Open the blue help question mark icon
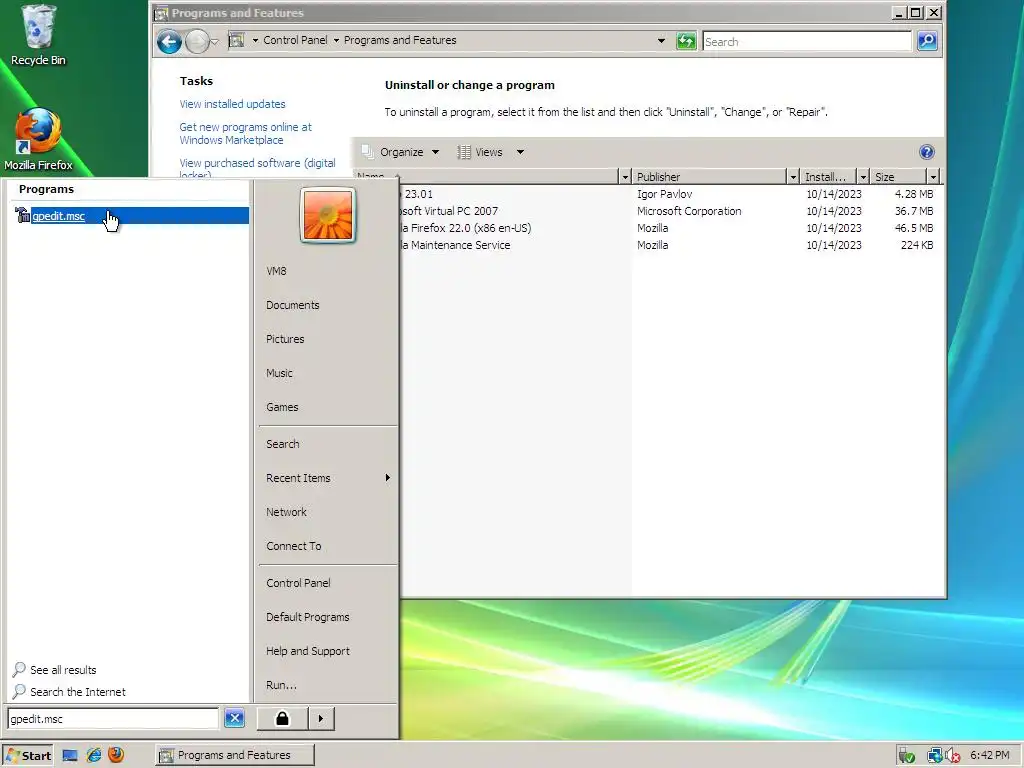The width and height of the screenshot is (1024, 768). coord(926,152)
